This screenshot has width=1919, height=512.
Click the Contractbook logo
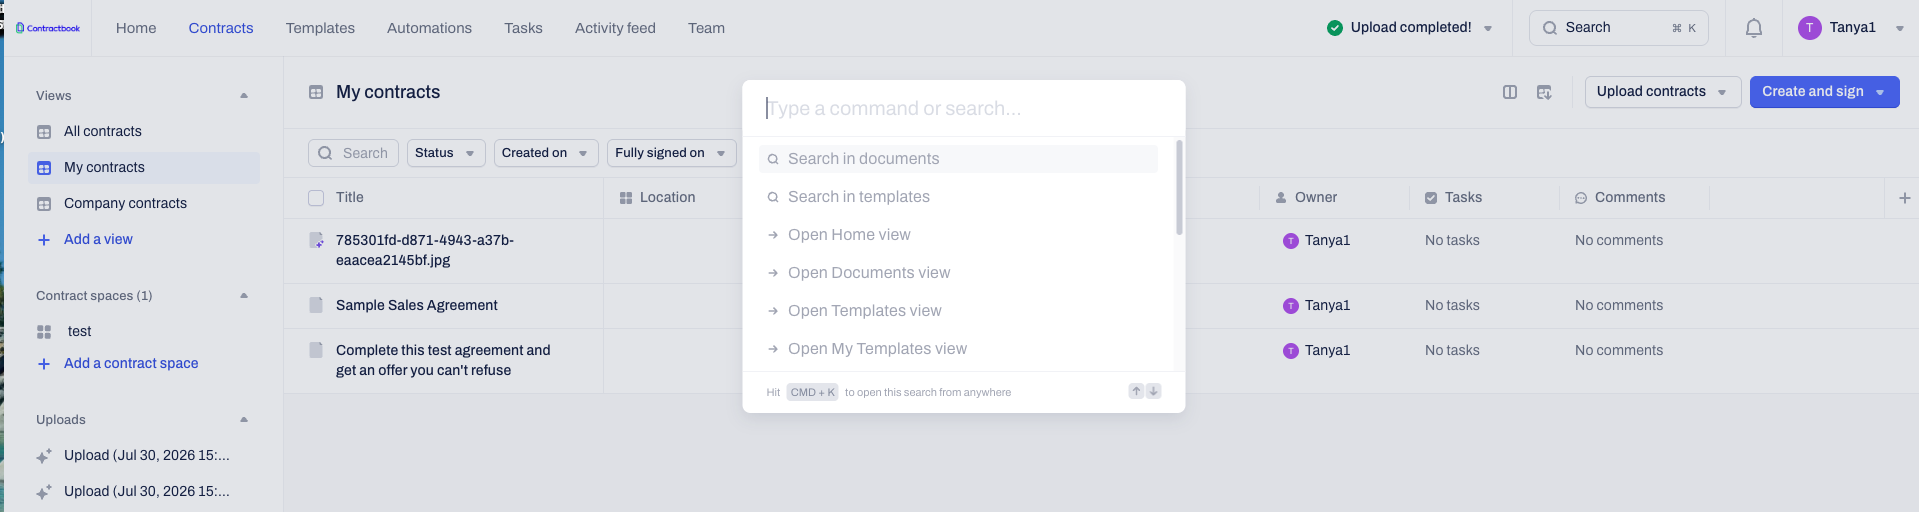click(x=48, y=28)
